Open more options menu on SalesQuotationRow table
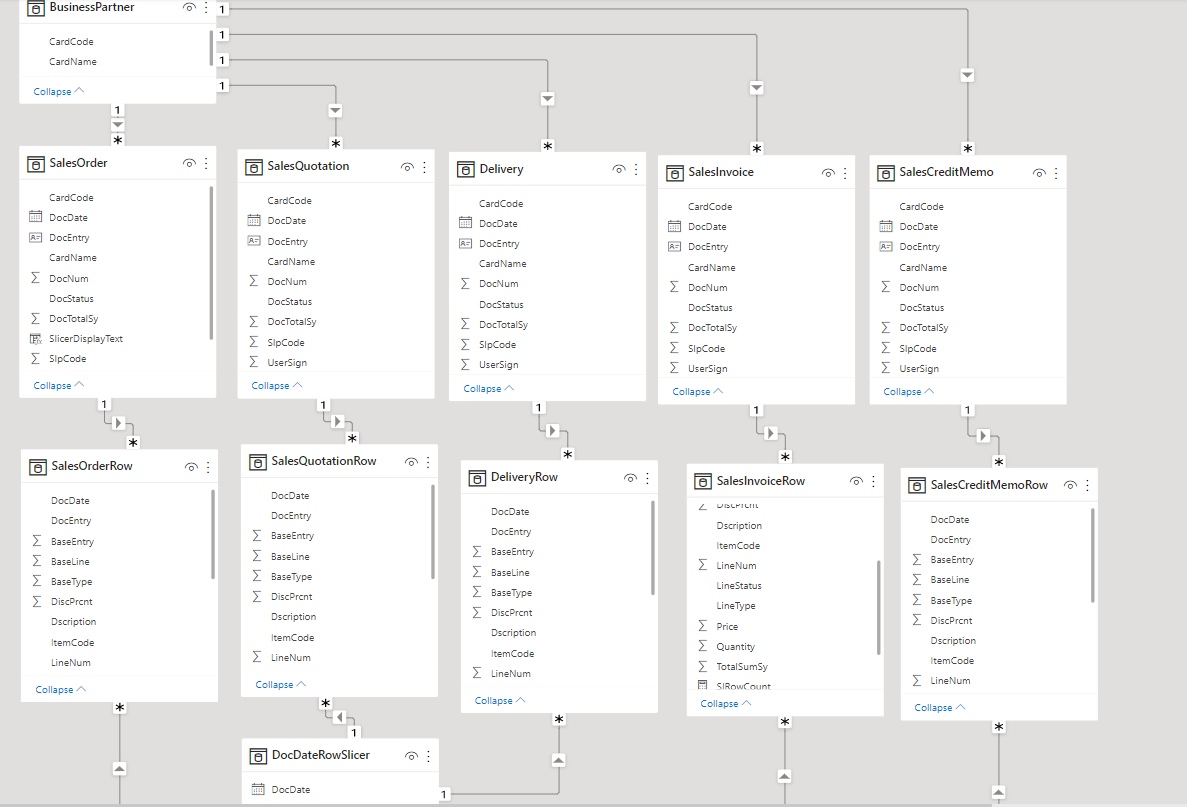The width and height of the screenshot is (1187, 807). click(x=428, y=461)
